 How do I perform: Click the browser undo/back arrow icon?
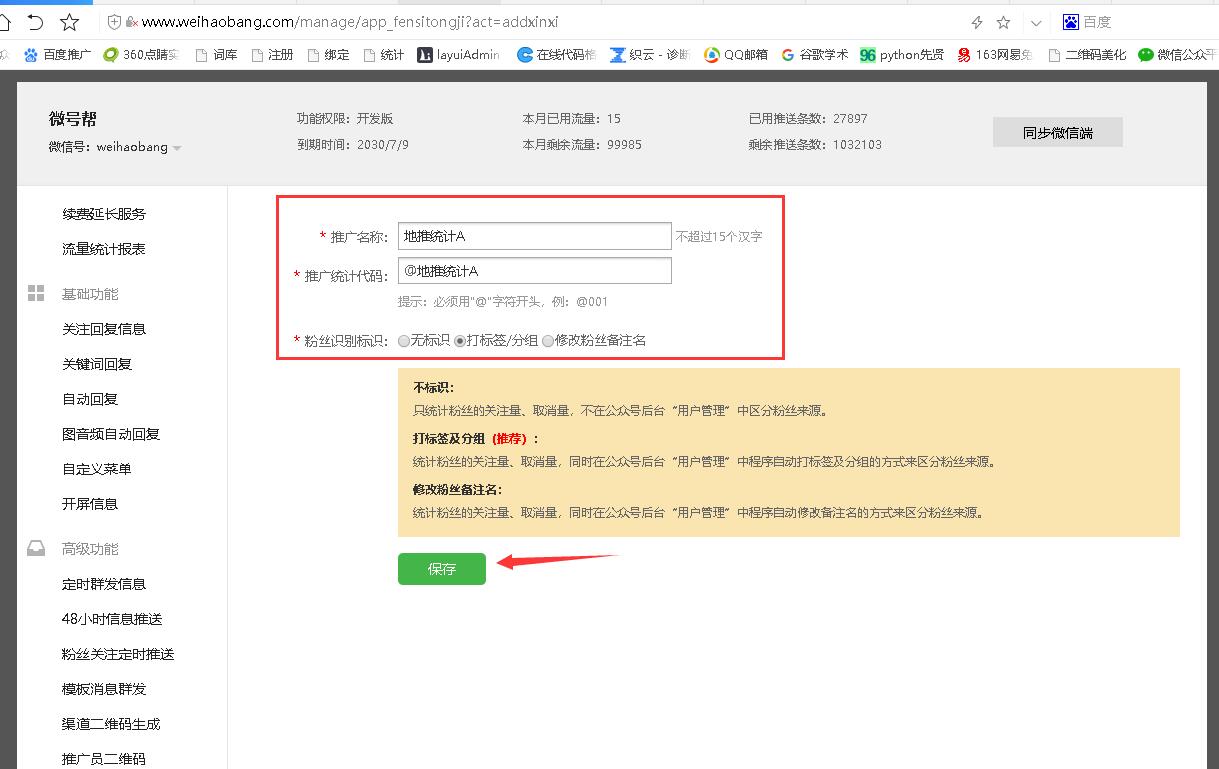35,22
